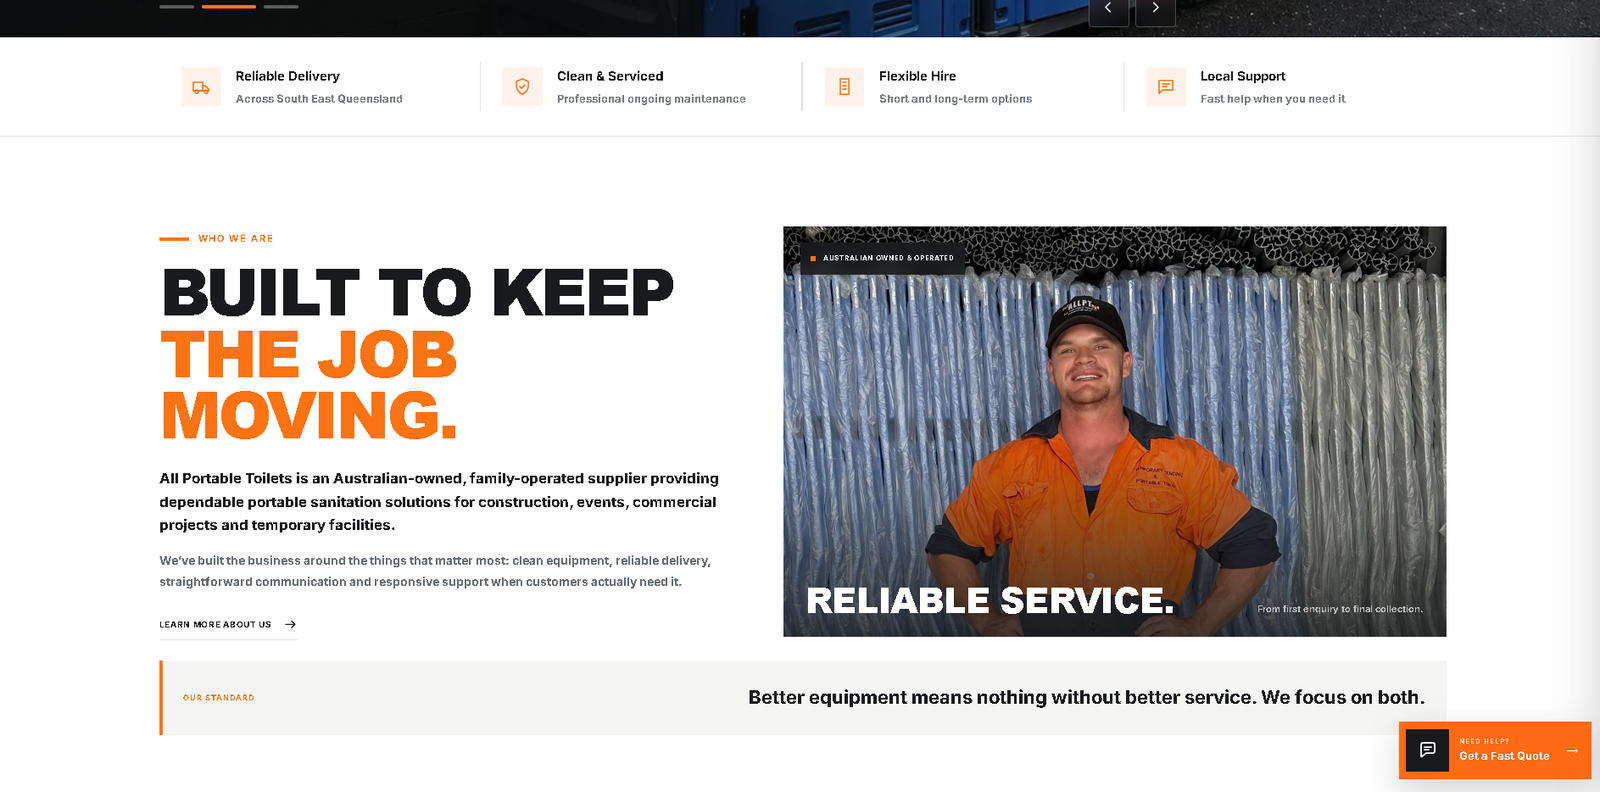Open the Learn More About Us link

(228, 625)
